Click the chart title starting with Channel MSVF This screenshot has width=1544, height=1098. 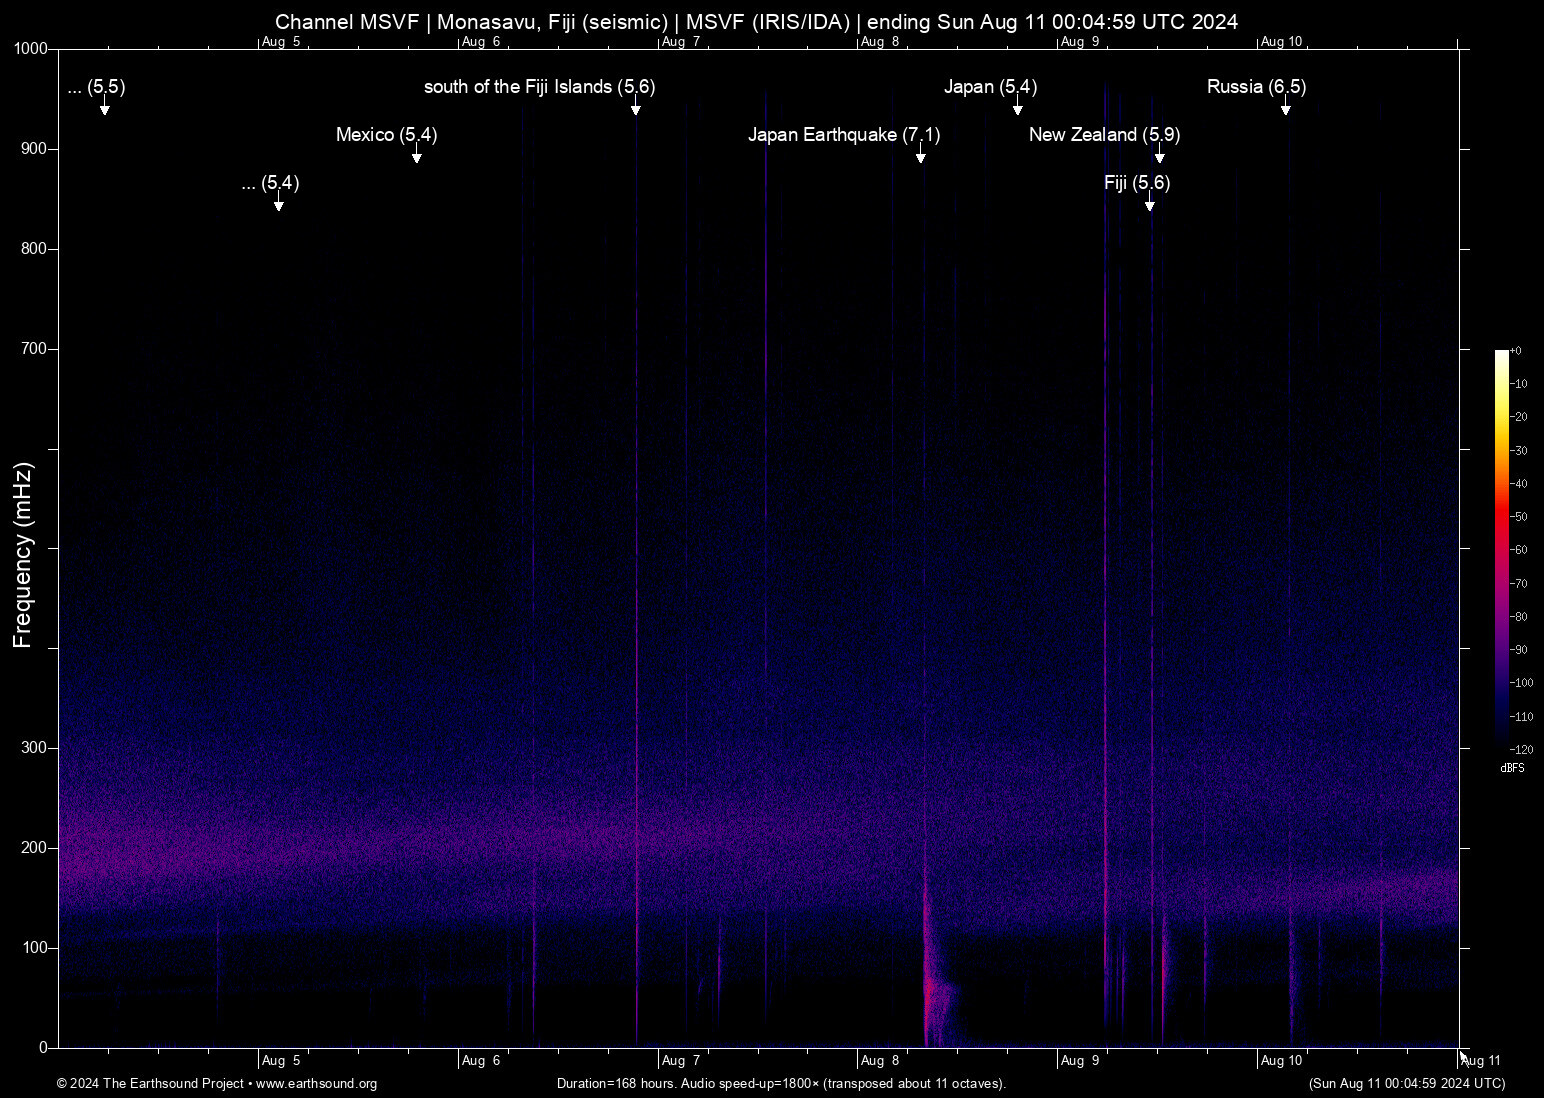pos(756,22)
